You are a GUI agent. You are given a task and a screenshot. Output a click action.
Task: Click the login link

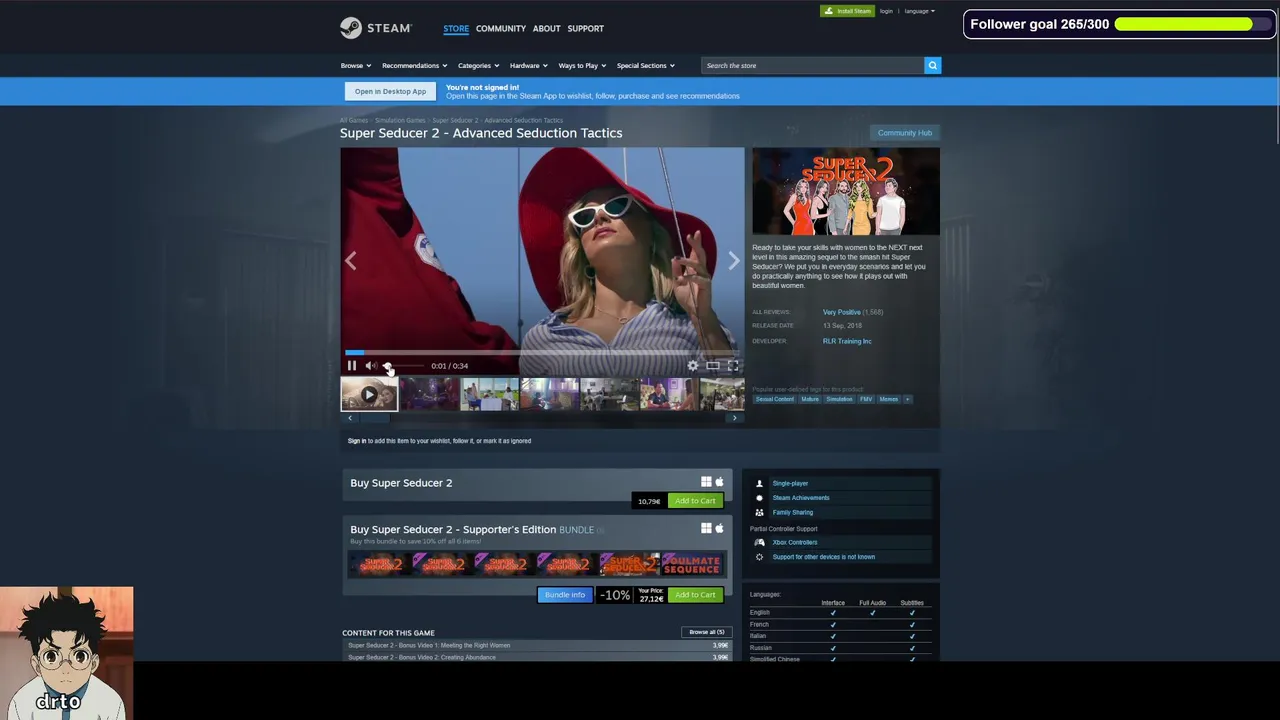[x=886, y=11]
